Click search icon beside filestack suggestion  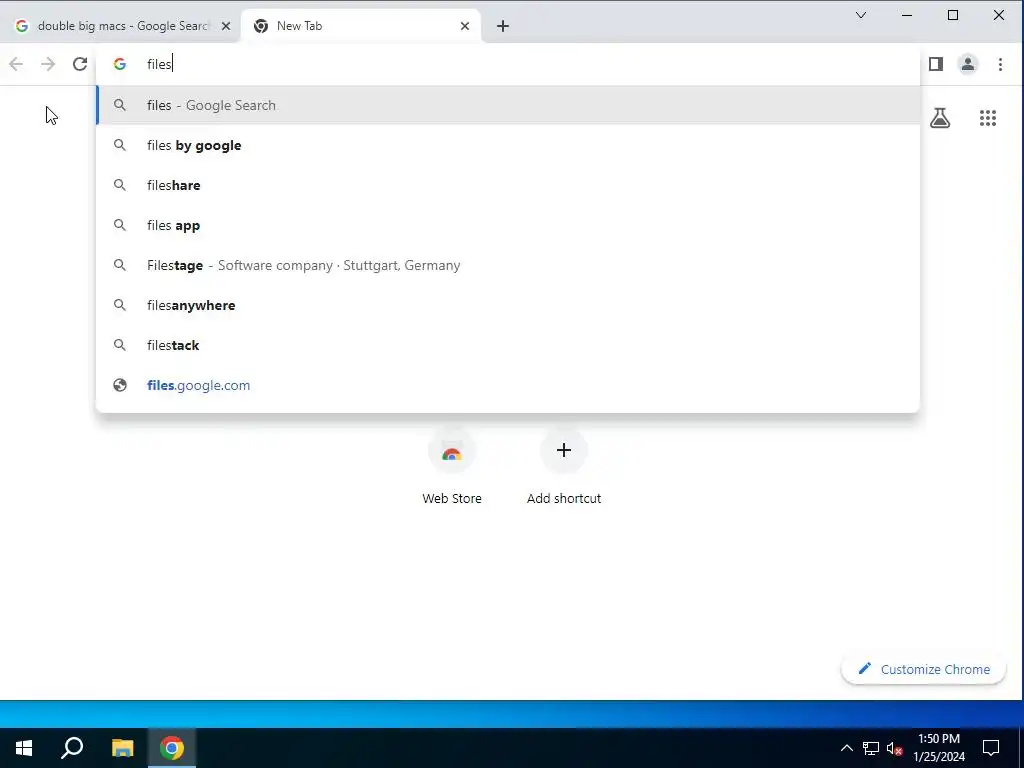click(x=120, y=345)
